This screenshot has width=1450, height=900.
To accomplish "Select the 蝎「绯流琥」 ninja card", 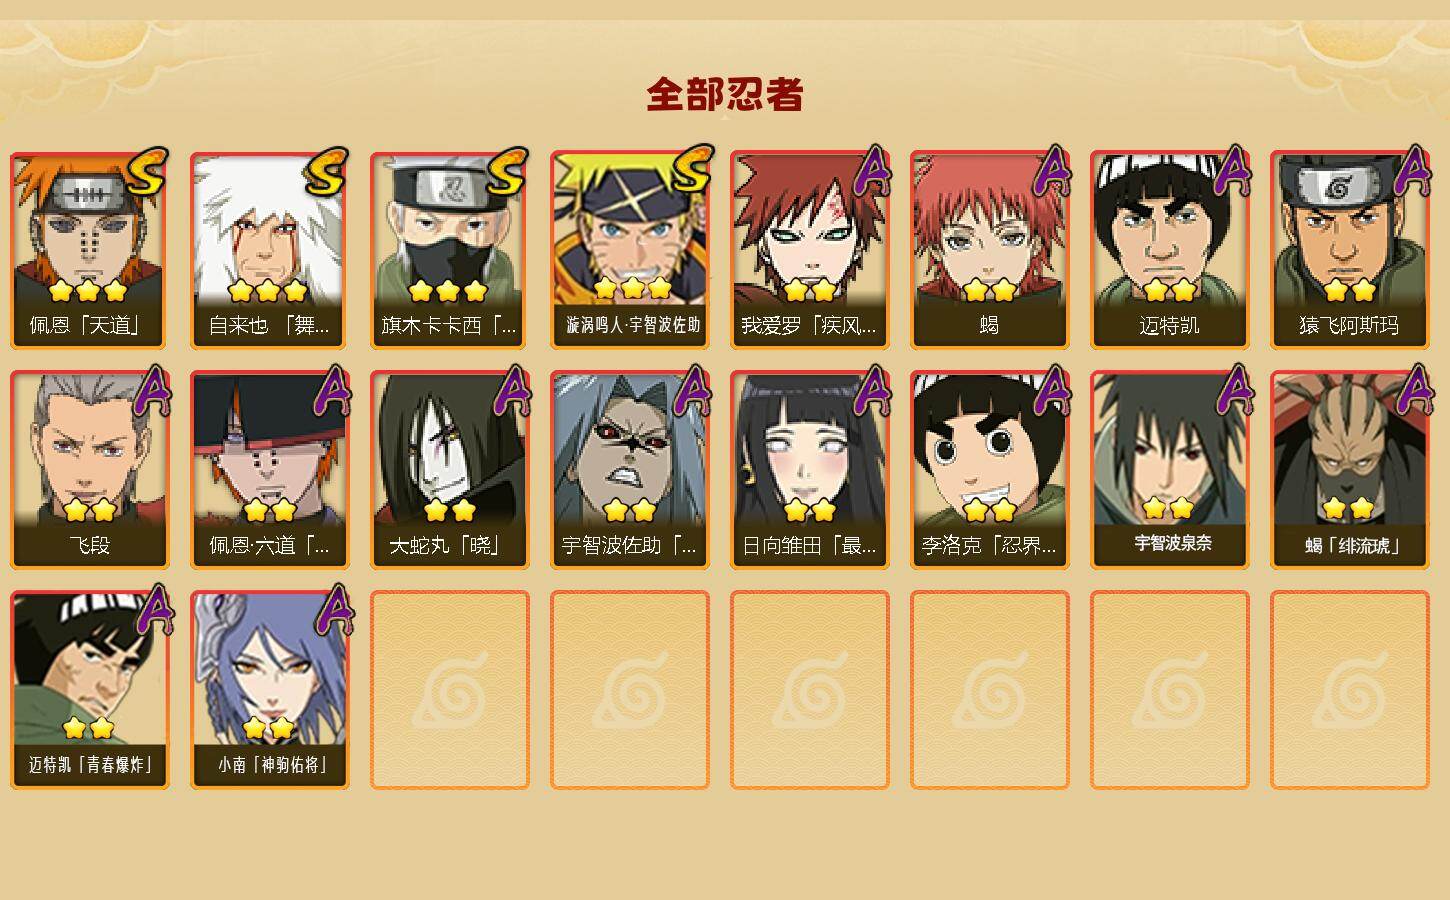I will [x=1349, y=470].
